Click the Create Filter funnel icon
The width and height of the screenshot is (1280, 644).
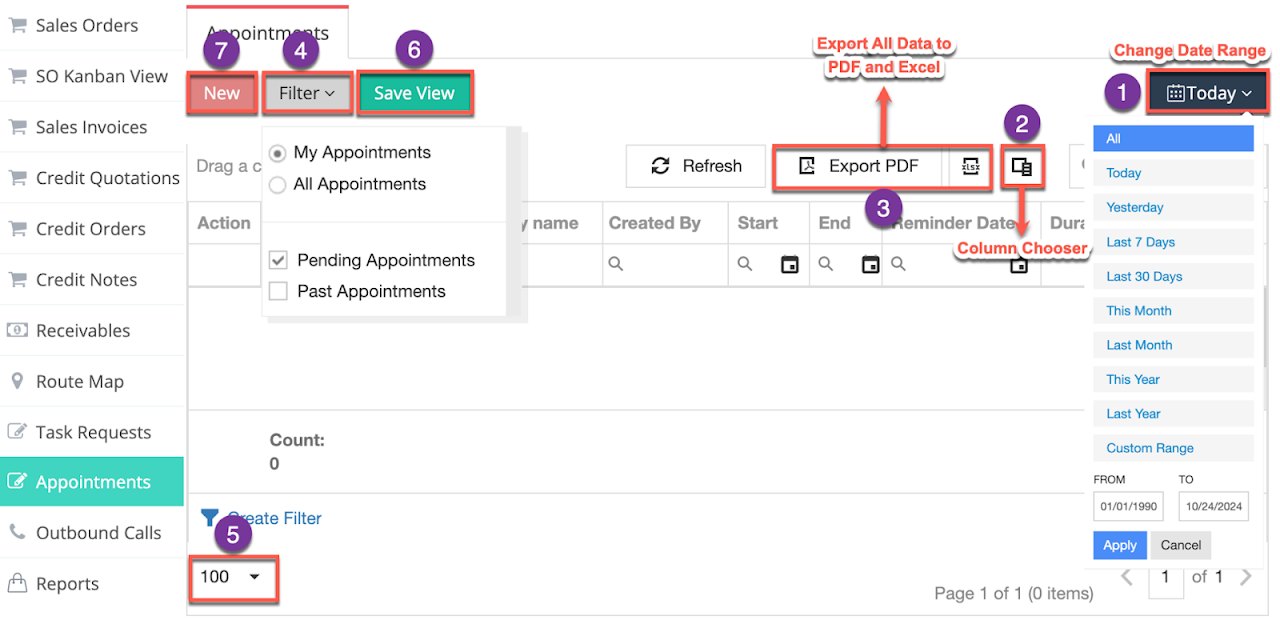click(x=209, y=518)
